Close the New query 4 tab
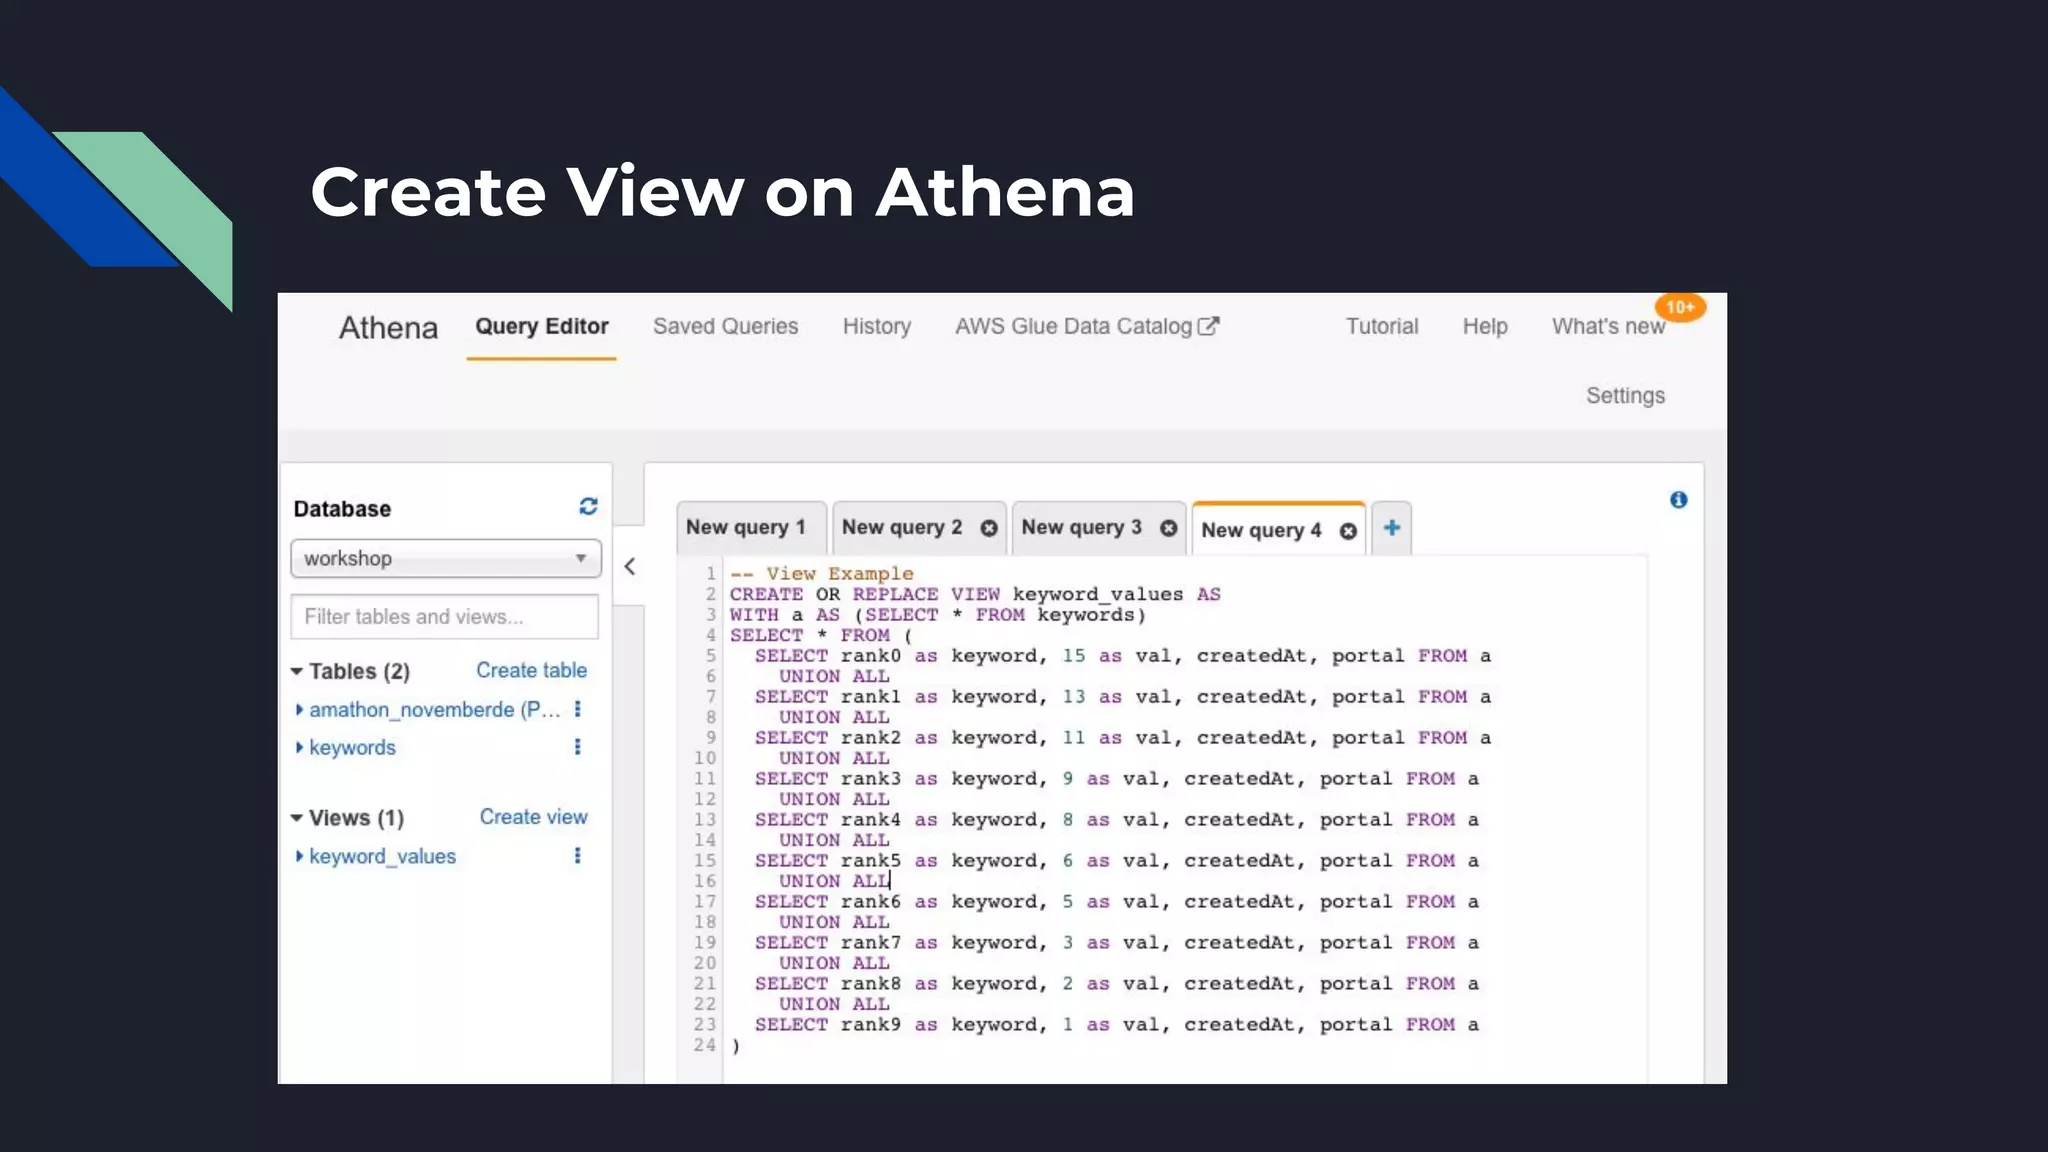The image size is (2048, 1152). (1348, 531)
